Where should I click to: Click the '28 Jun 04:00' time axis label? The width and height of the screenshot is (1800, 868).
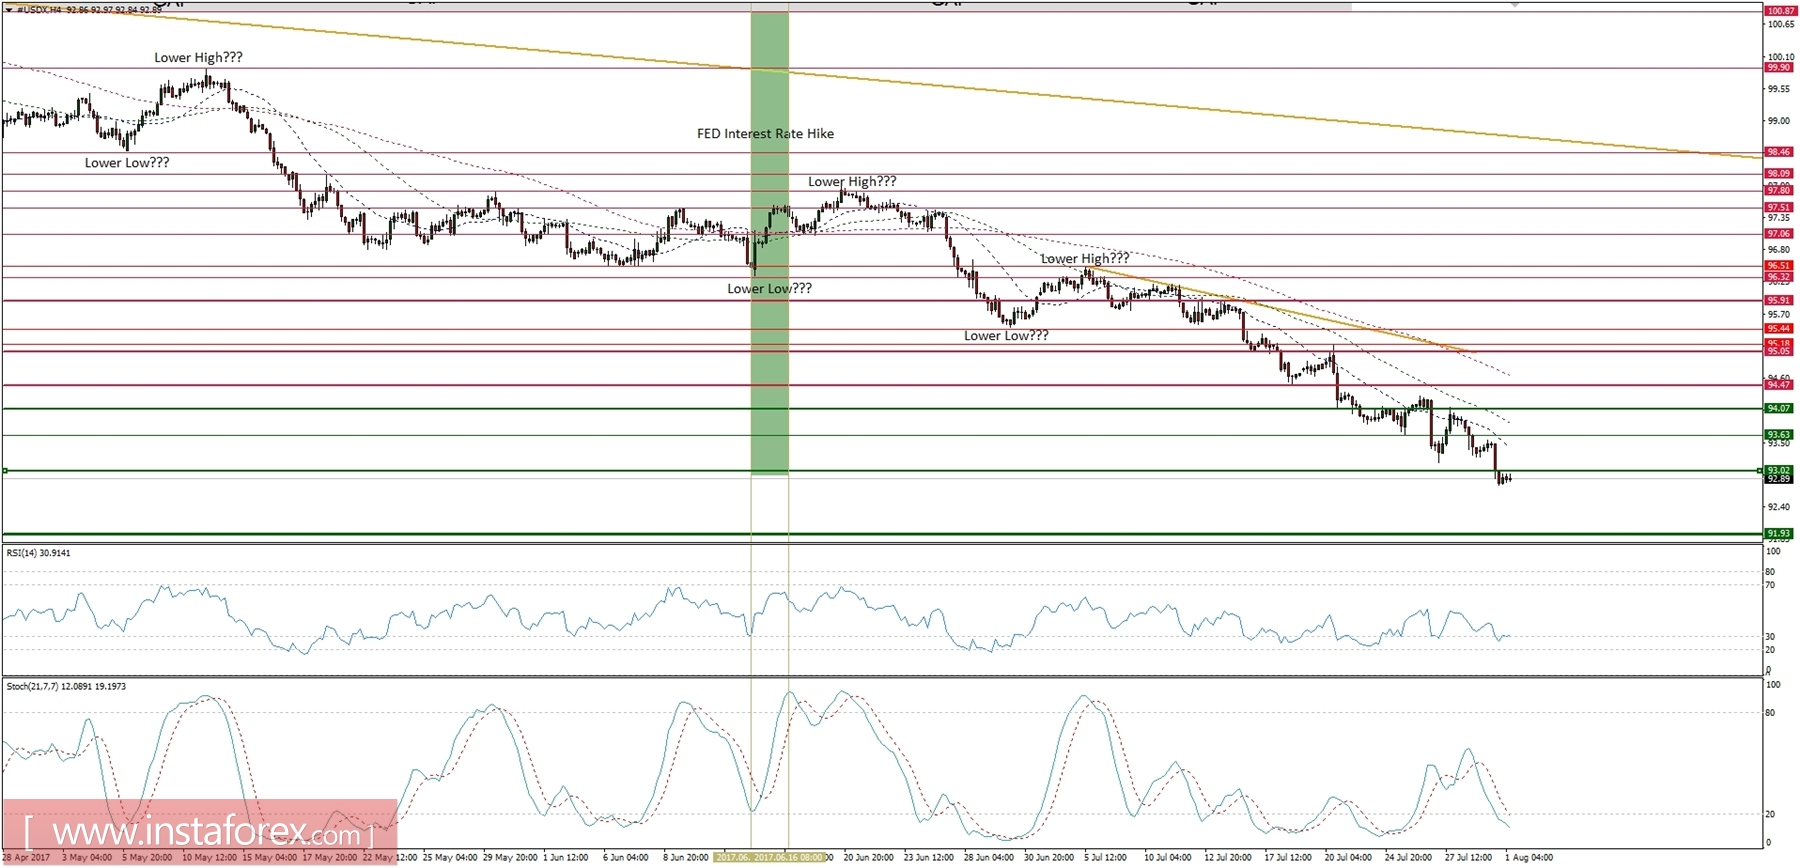(990, 857)
